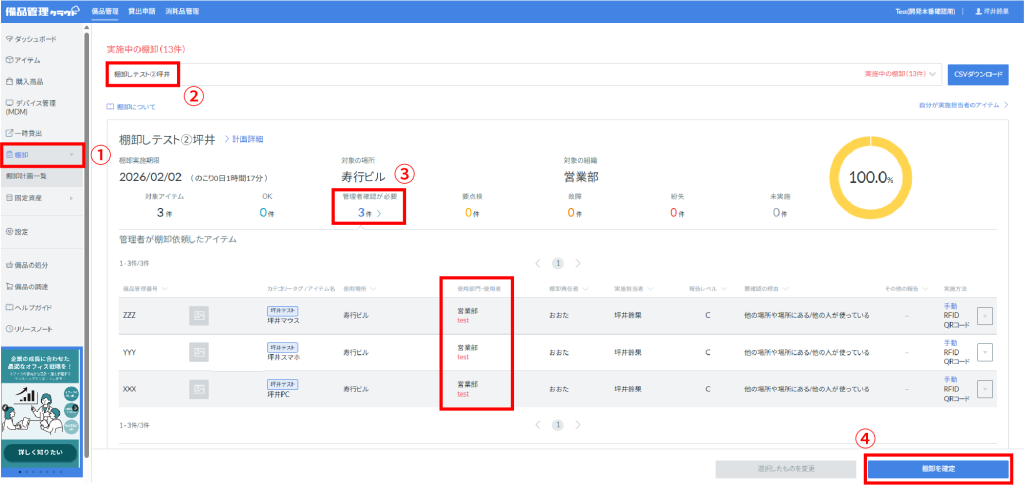Open the 計画詳細 link

245,138
